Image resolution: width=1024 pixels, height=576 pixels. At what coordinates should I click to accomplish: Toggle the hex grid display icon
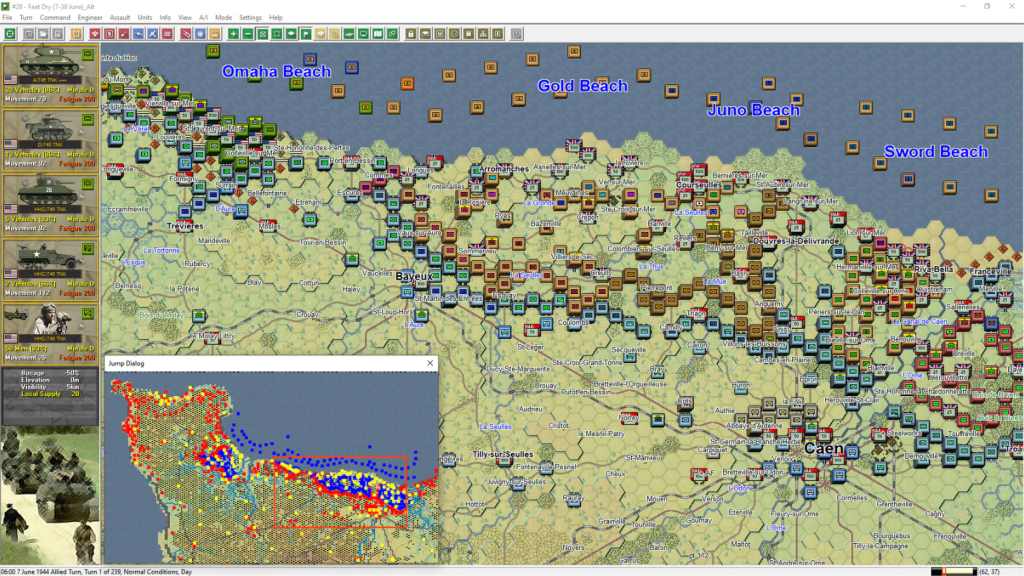point(263,34)
